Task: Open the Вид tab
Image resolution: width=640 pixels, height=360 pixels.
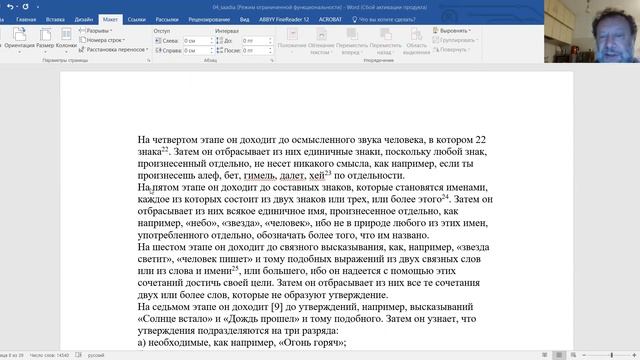Action: (x=244, y=19)
